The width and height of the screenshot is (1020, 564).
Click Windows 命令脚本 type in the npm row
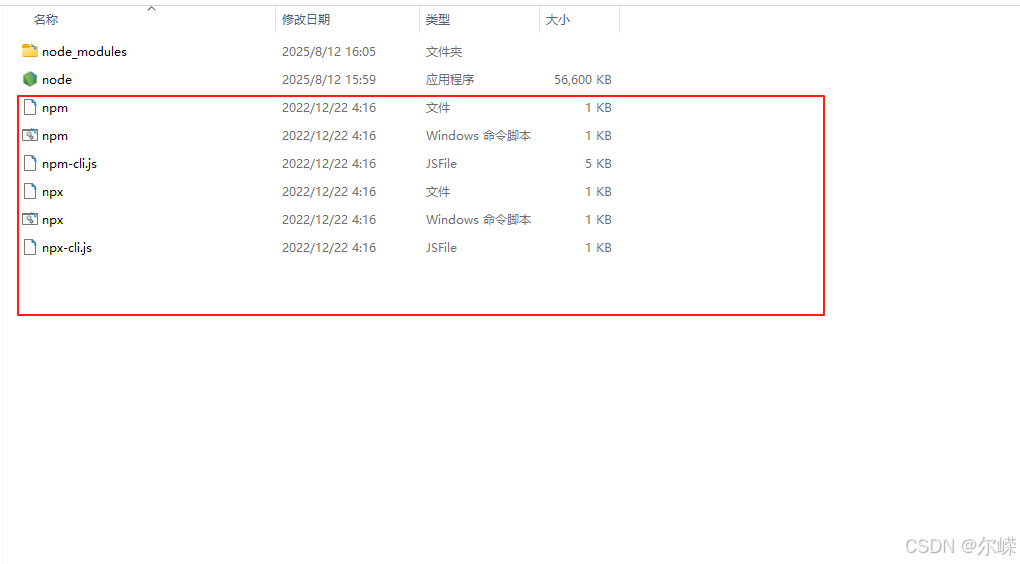tap(478, 135)
